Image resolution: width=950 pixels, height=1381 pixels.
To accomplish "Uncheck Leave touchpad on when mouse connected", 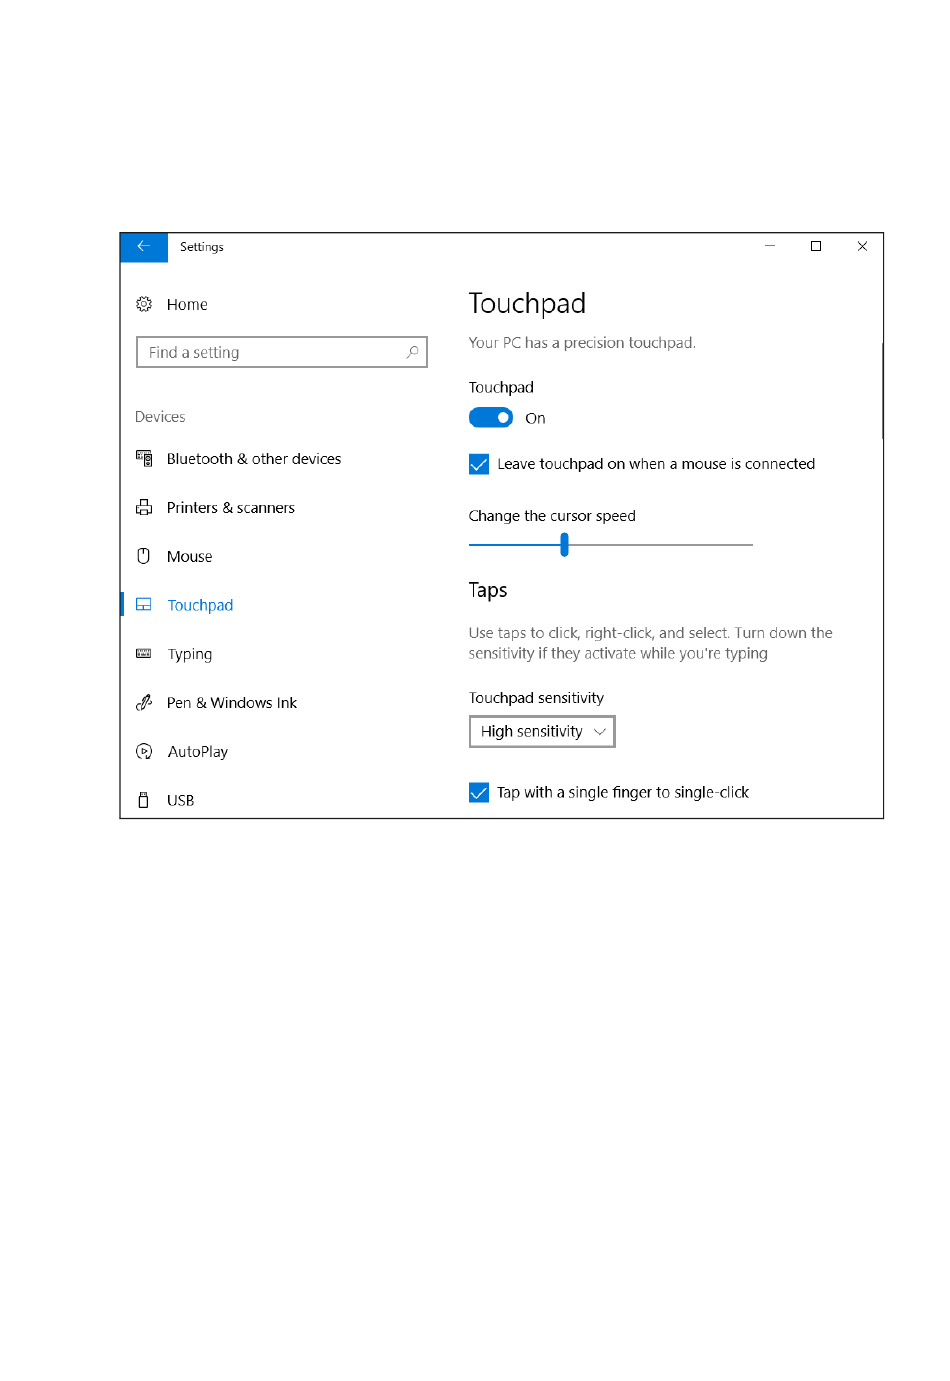I will coord(479,464).
